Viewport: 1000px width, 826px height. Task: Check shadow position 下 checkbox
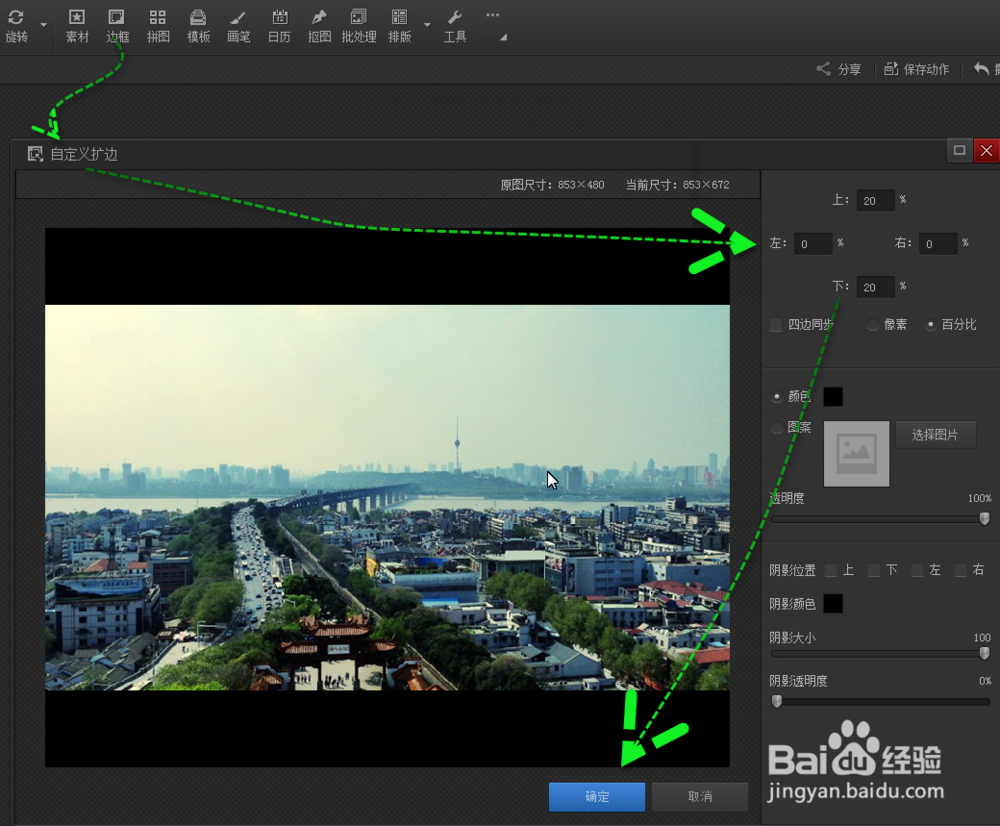pyautogui.click(x=874, y=570)
